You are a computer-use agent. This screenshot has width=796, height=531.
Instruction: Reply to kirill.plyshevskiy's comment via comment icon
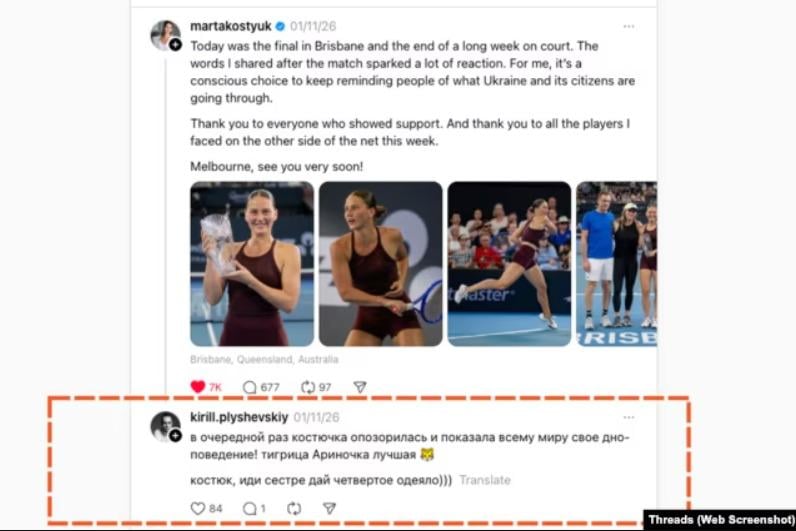[249, 508]
